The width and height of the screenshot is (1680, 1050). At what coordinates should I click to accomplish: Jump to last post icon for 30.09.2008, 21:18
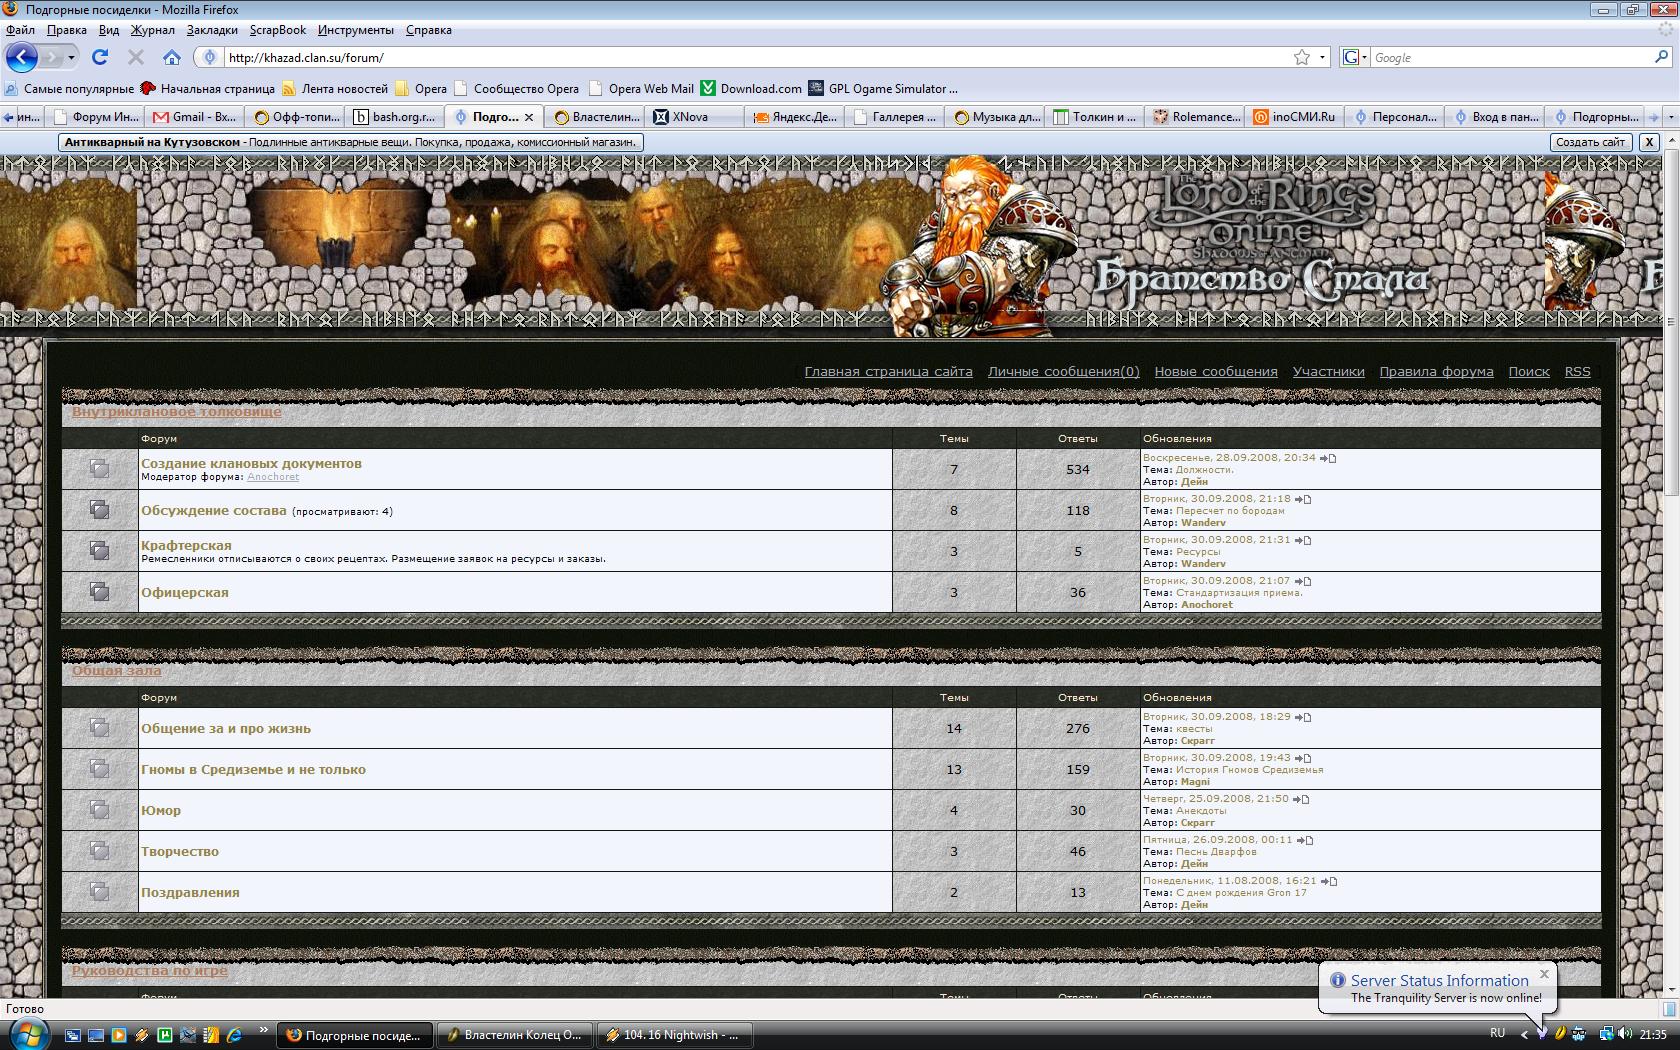pos(1303,499)
